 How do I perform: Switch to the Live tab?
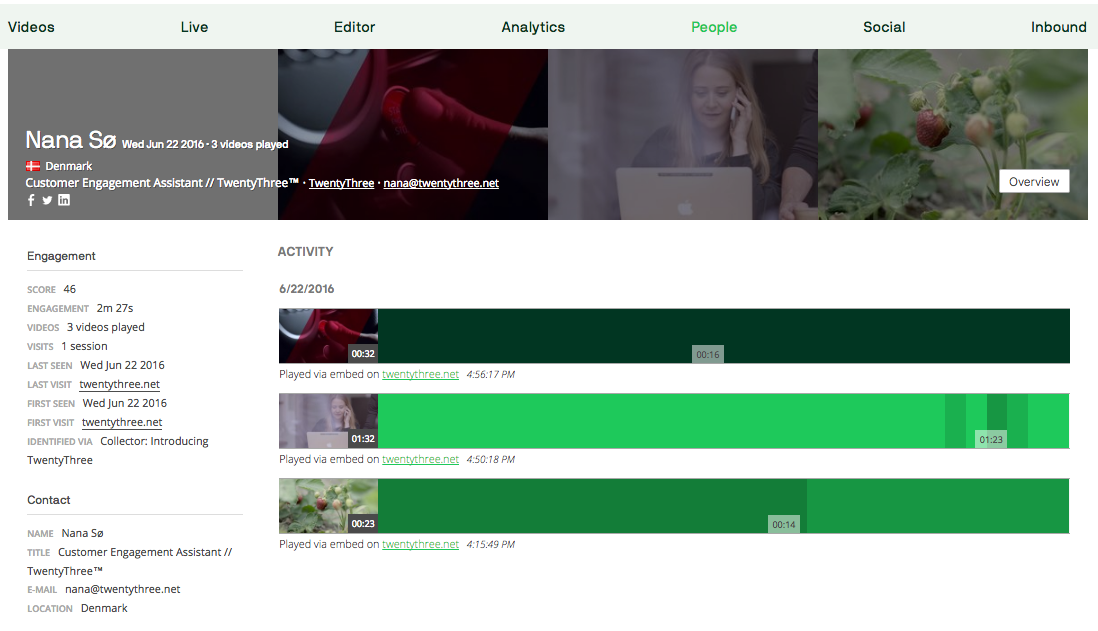[194, 27]
